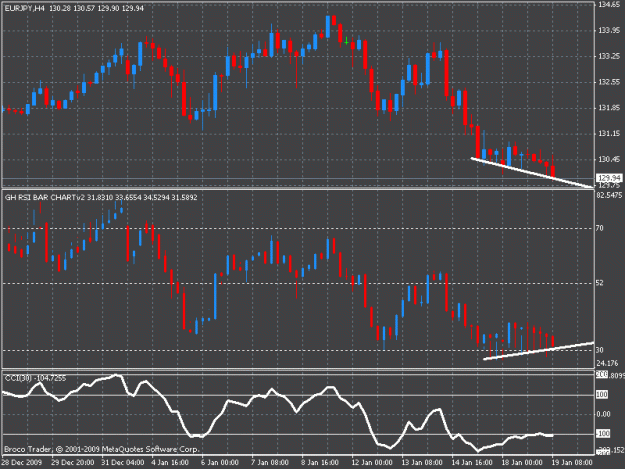Click the RSI level 70 axis label
Screen dimensions: 625x469
[x=600, y=228]
